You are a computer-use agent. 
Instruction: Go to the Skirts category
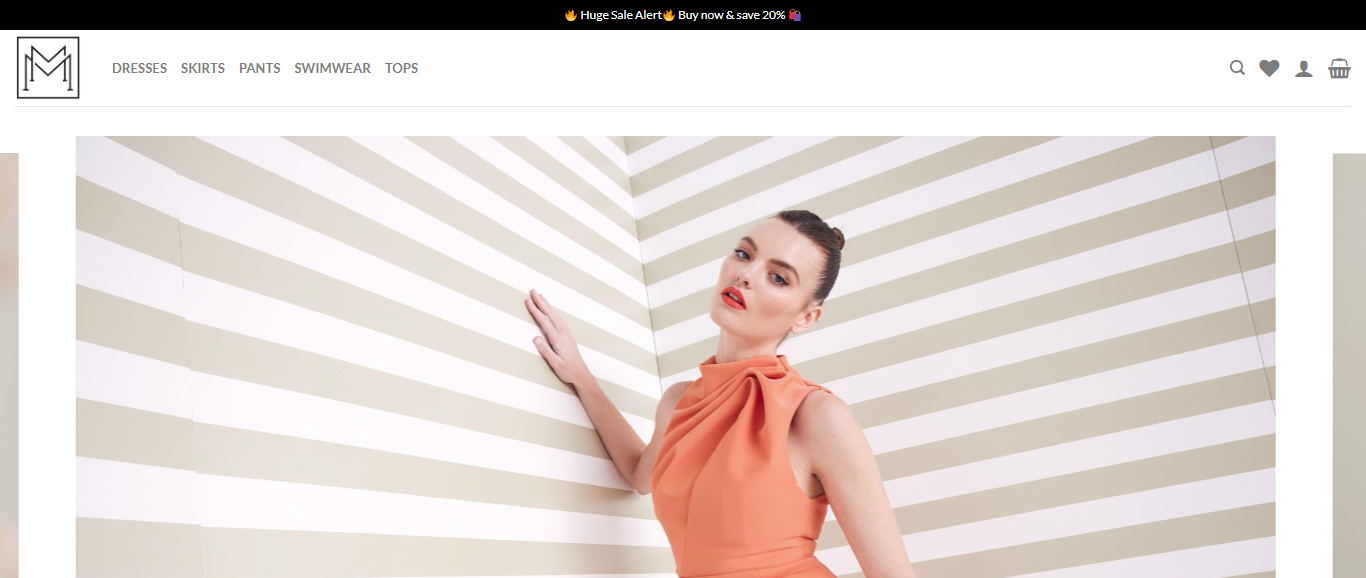pos(203,68)
